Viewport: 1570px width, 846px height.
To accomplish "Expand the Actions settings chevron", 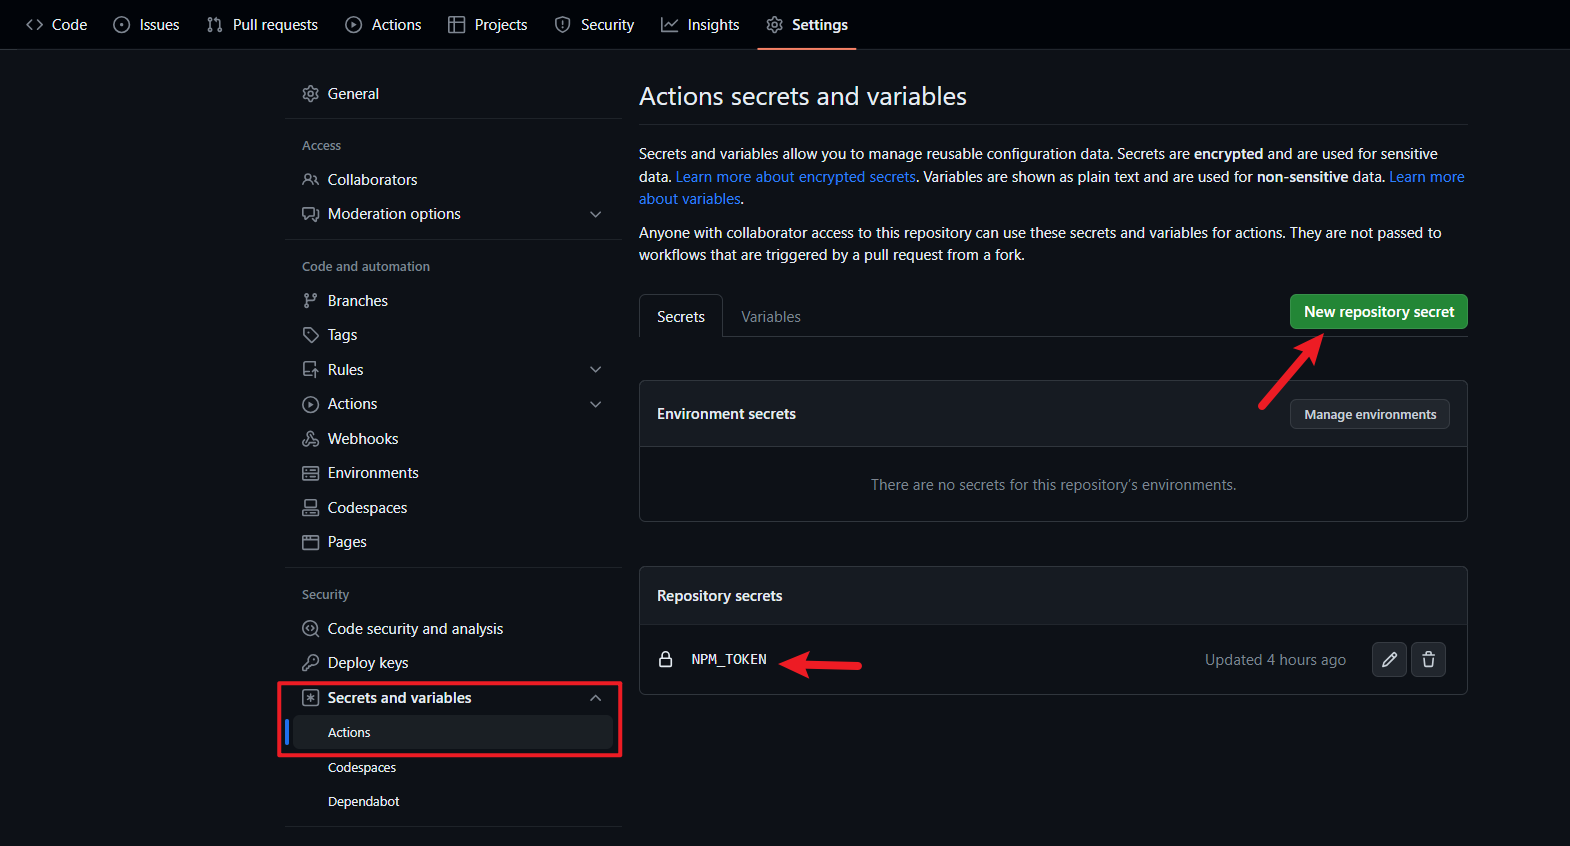I will (x=596, y=404).
